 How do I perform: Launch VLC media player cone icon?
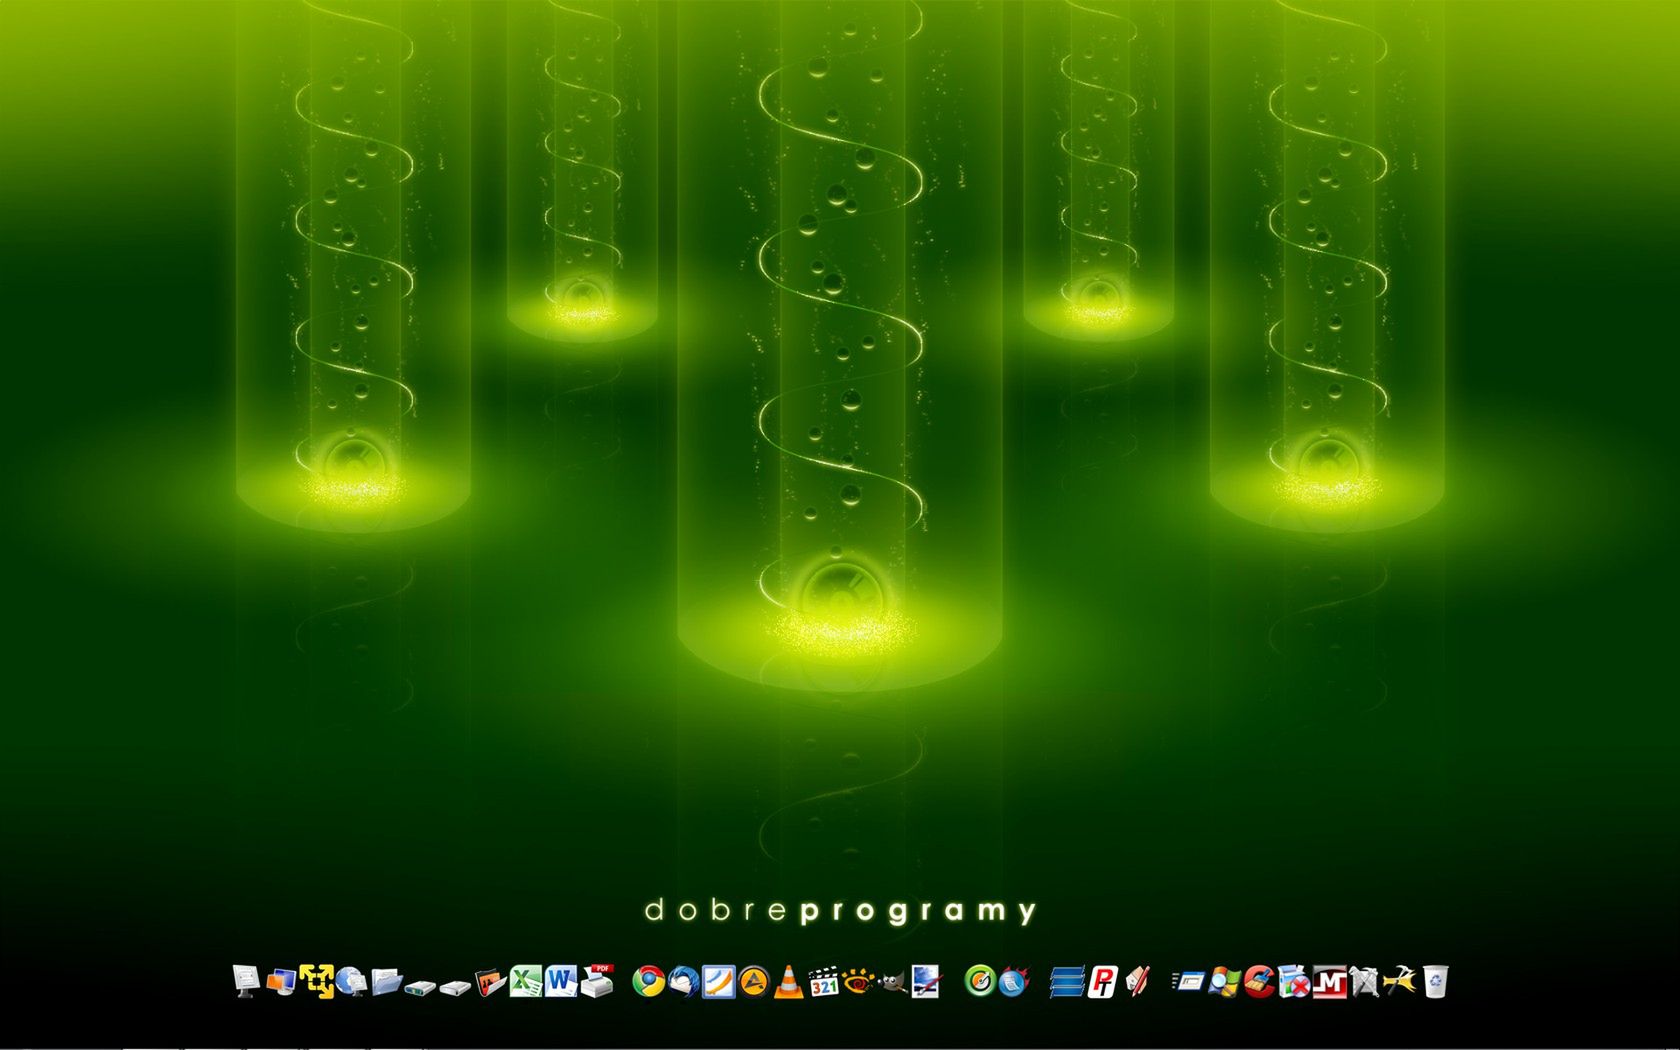(x=789, y=981)
